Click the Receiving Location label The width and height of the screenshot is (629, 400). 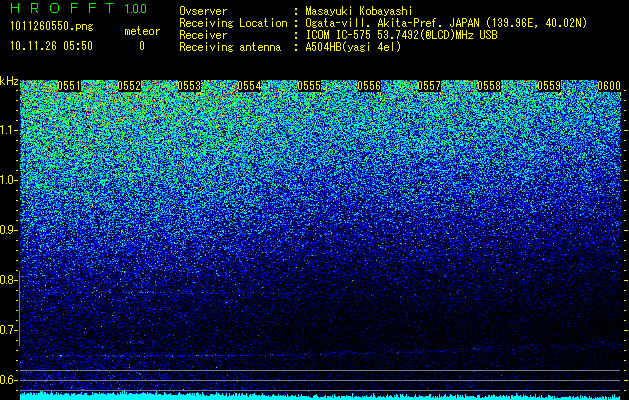pos(233,23)
